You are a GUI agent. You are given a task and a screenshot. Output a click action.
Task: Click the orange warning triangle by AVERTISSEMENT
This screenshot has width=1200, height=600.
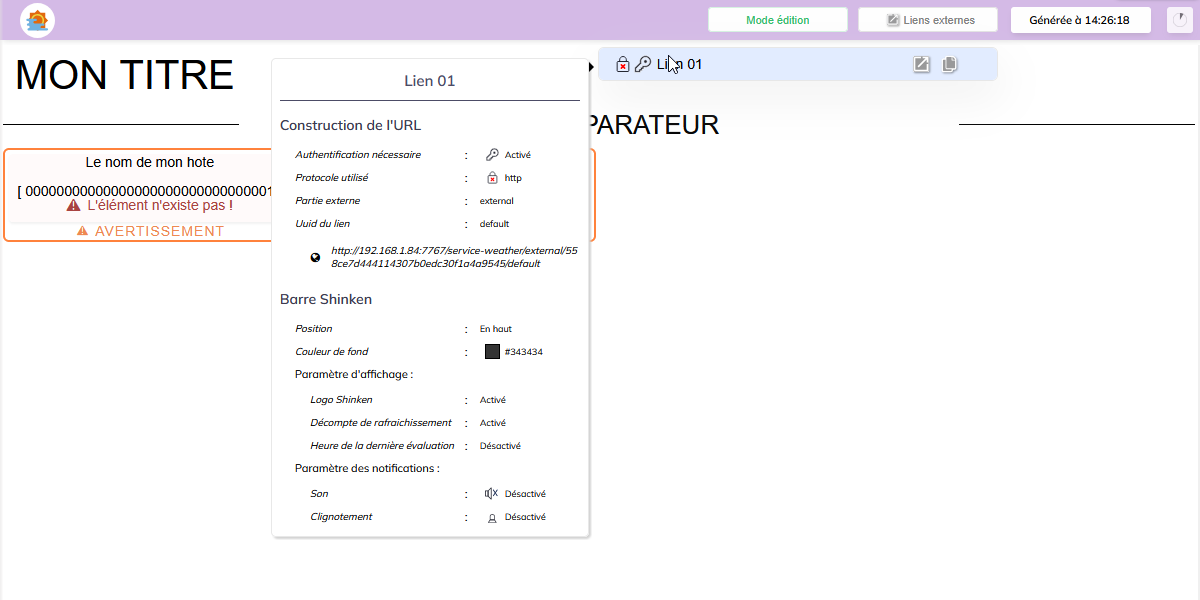[82, 231]
